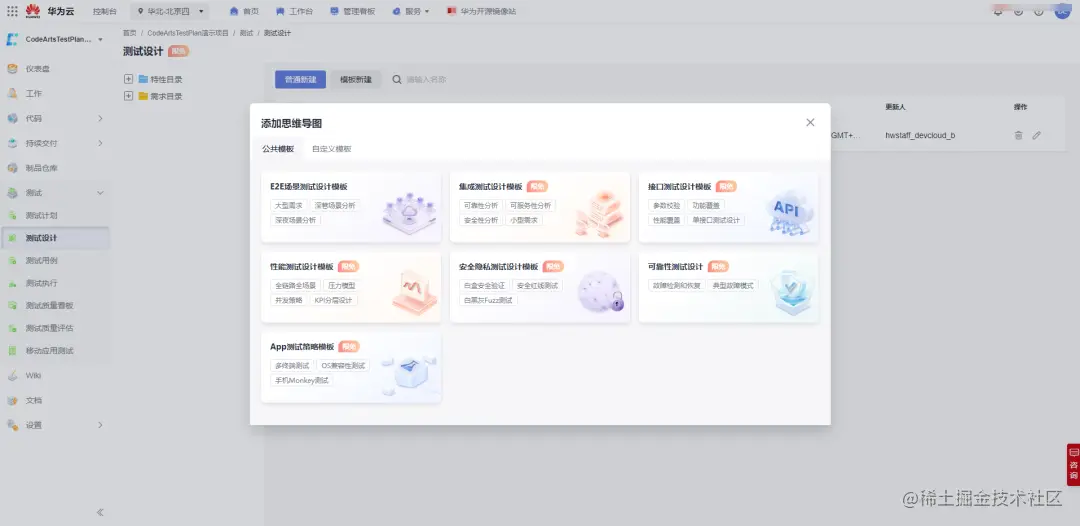Expand the 服务 services dropdown
This screenshot has height=526, width=1080.
tap(411, 12)
